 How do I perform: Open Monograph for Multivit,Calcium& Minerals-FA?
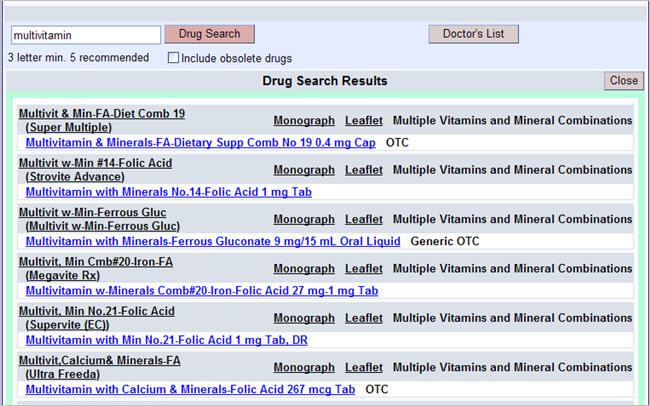pyautogui.click(x=304, y=368)
